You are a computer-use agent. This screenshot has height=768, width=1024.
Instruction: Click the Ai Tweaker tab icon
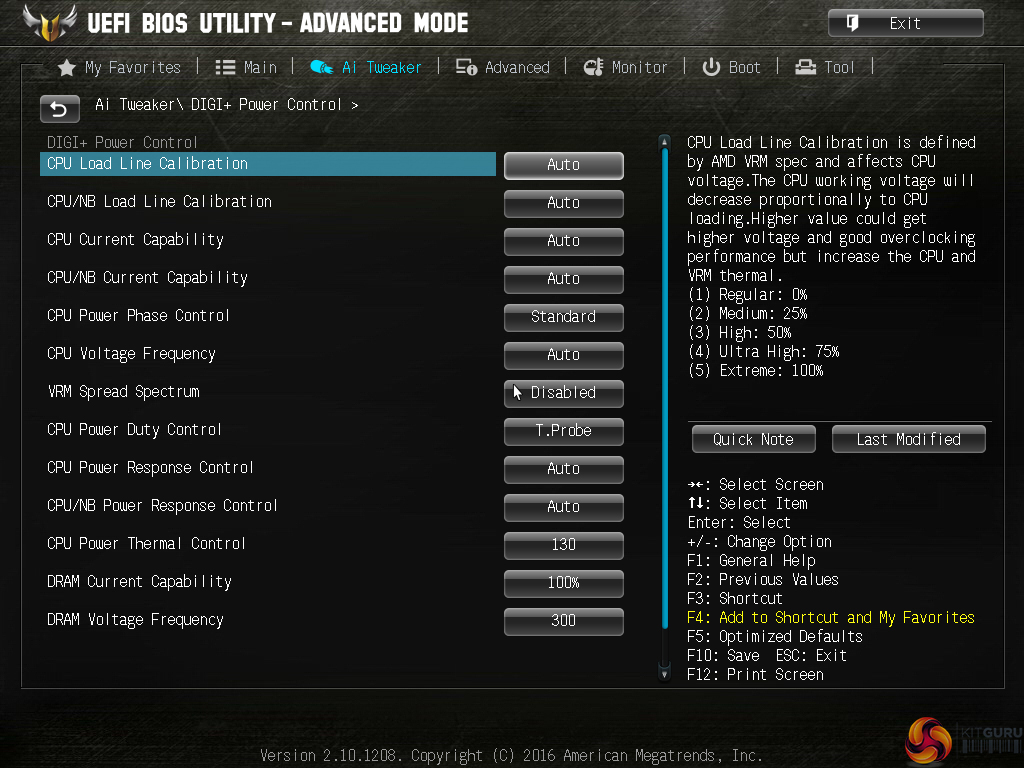(x=321, y=67)
